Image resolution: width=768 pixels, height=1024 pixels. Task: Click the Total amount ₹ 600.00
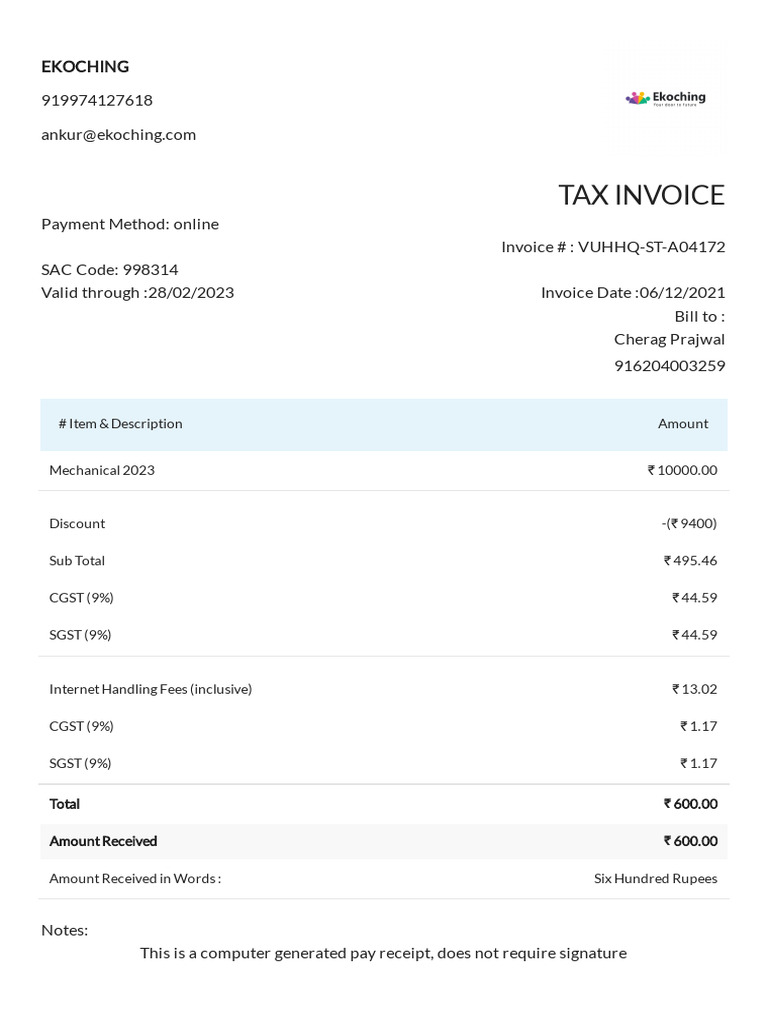tap(690, 803)
